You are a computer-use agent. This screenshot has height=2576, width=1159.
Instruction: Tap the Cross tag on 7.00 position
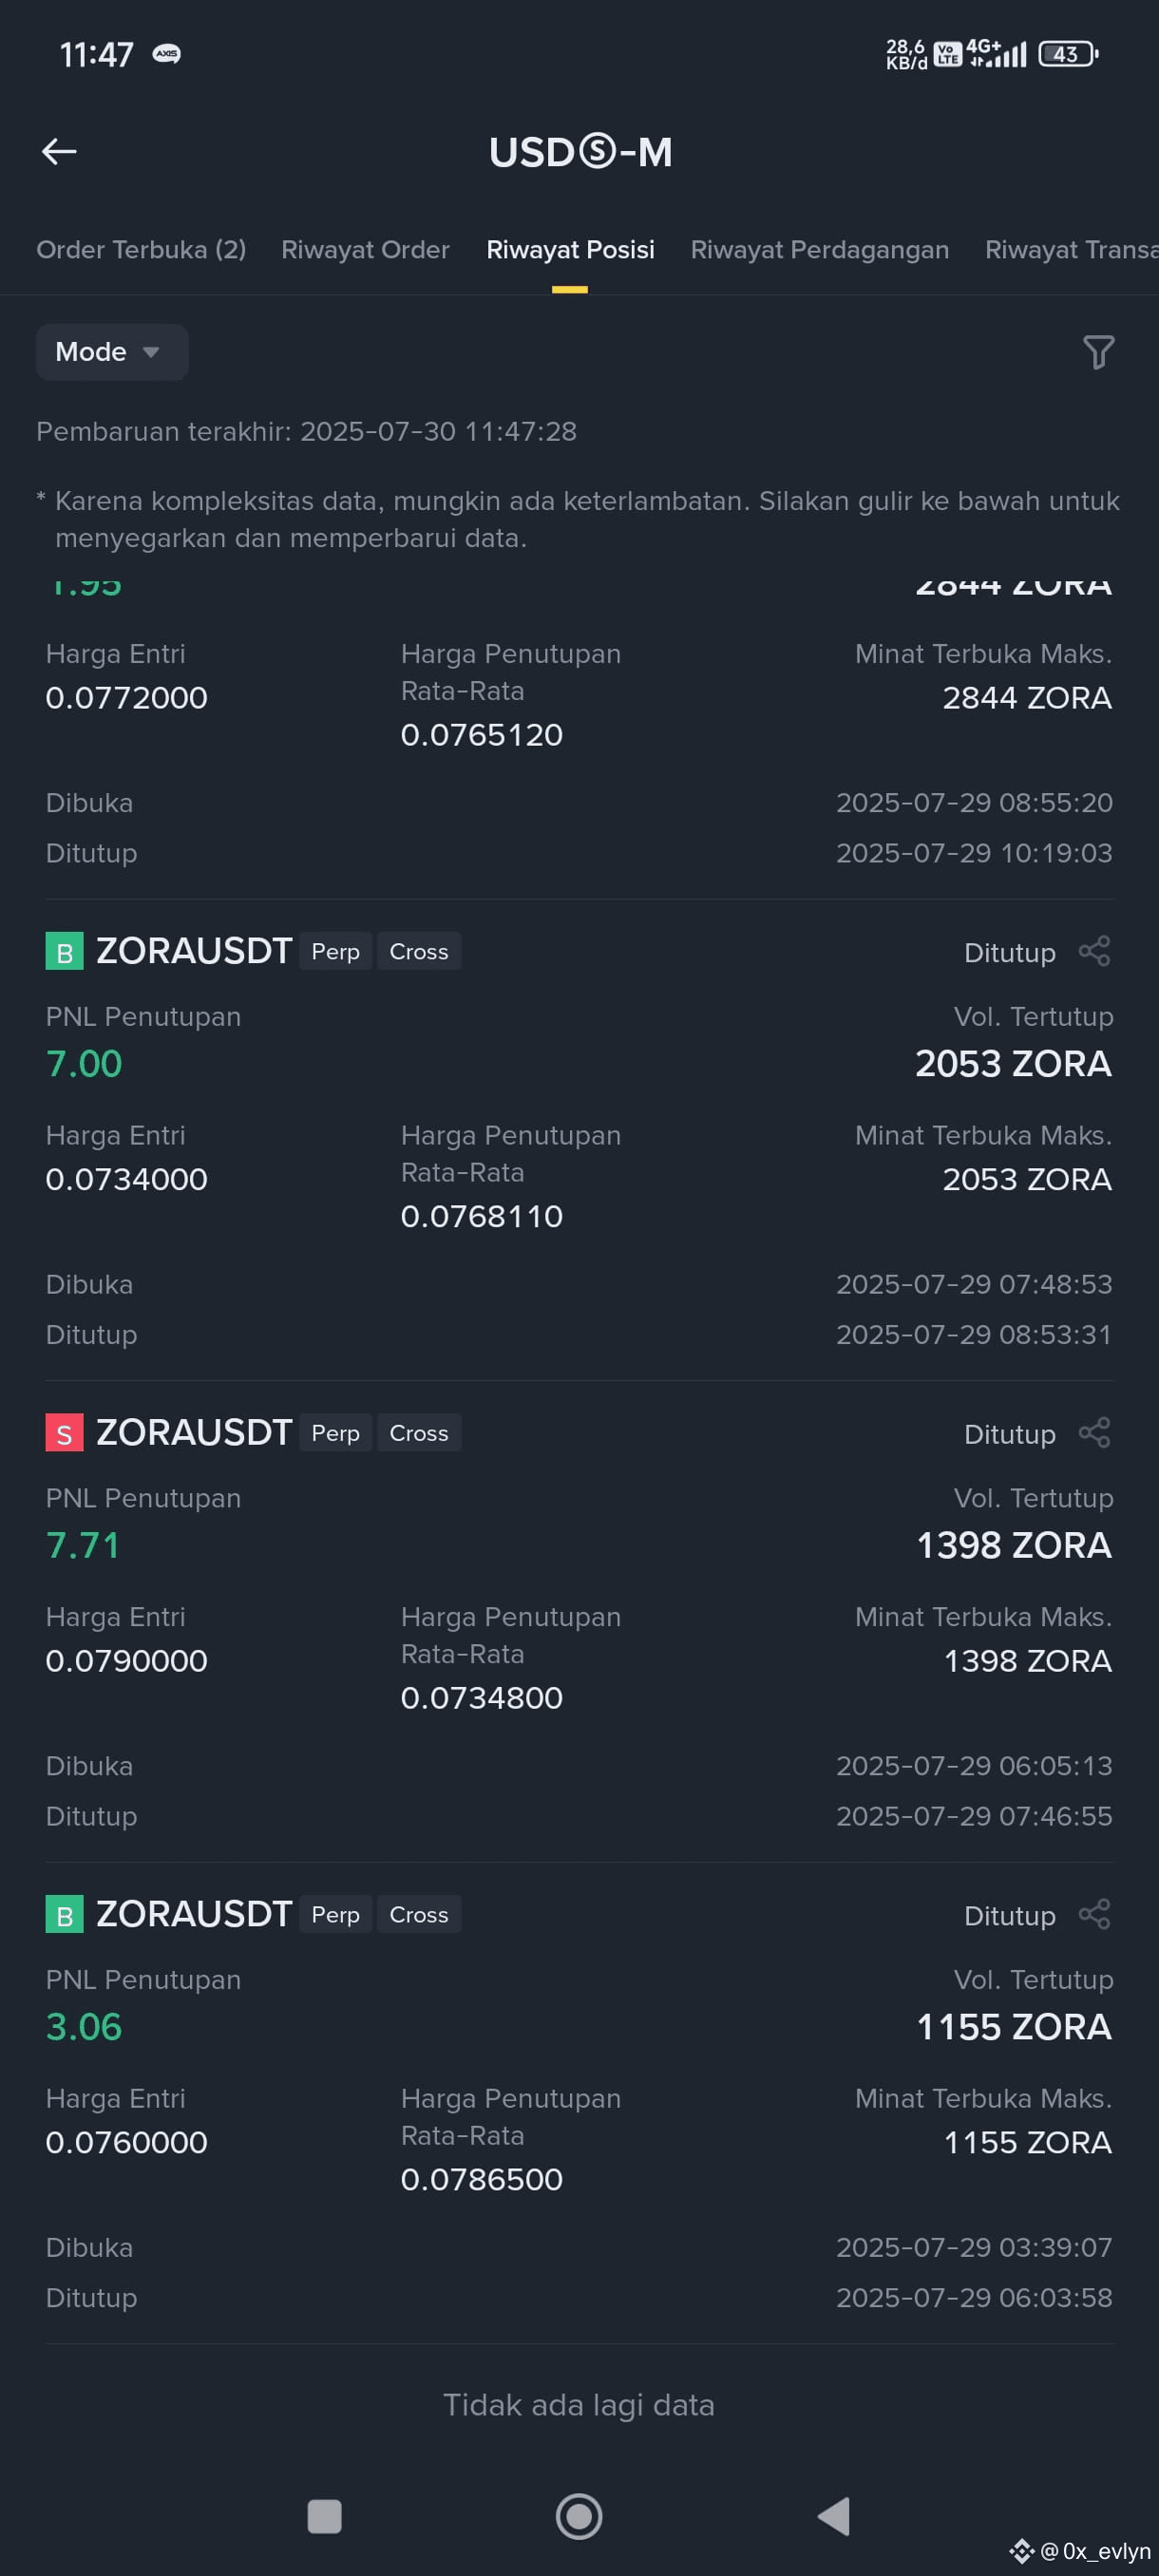click(x=419, y=952)
